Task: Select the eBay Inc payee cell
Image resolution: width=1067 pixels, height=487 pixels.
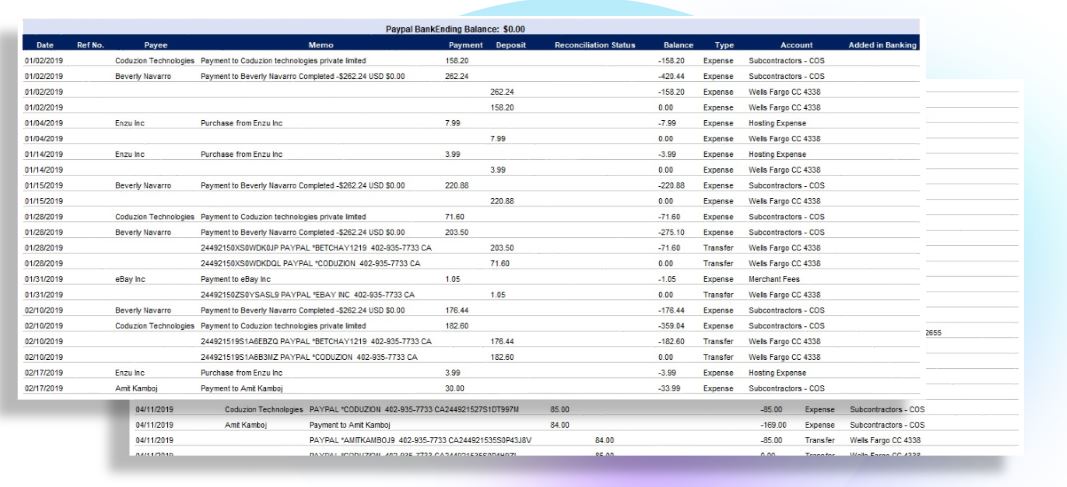Action: tap(130, 279)
